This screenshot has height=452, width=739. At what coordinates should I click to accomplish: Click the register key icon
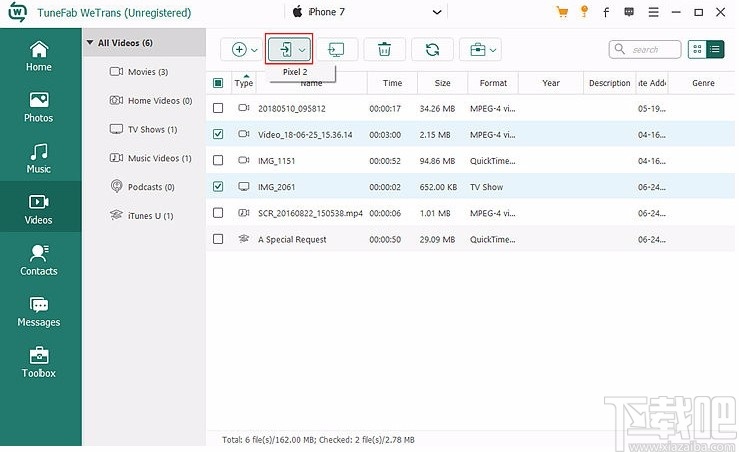(584, 11)
